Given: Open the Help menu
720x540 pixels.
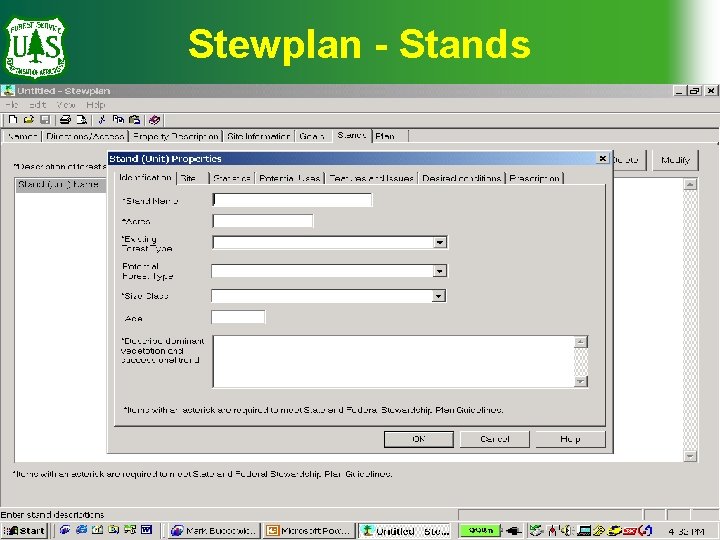Looking at the screenshot, I should point(96,105).
